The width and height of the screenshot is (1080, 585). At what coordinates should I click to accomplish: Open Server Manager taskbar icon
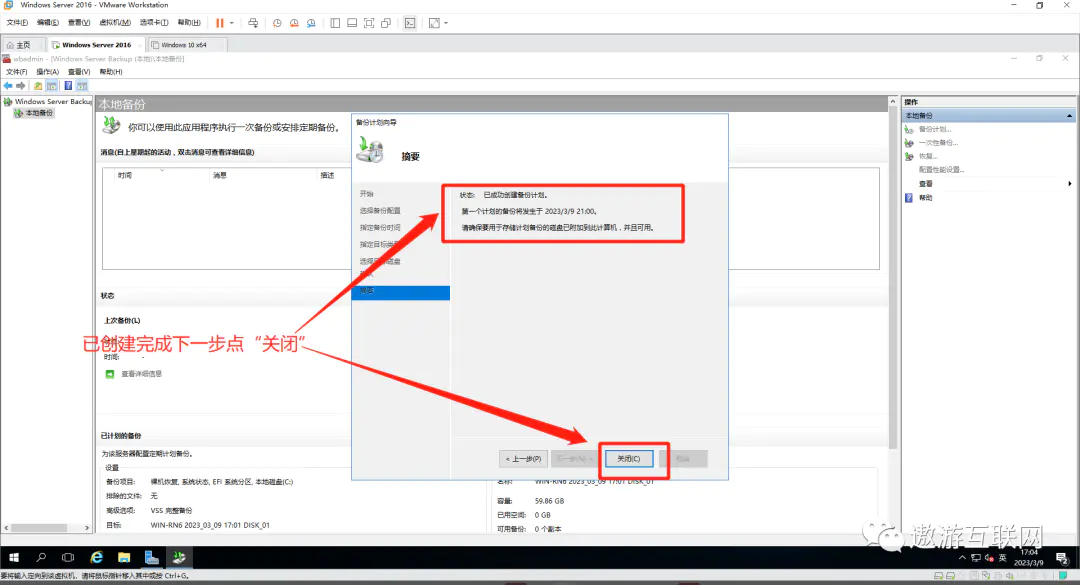tap(152, 557)
